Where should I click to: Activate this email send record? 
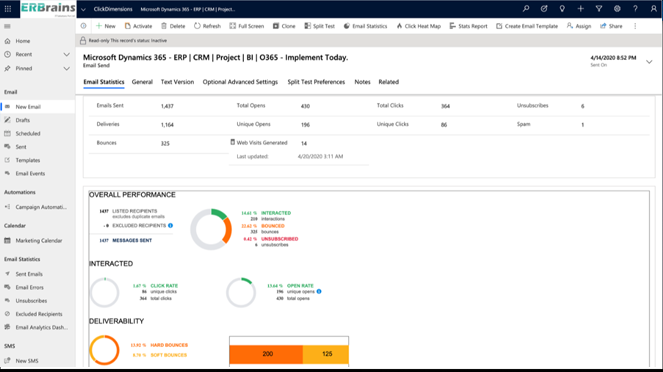pos(138,26)
